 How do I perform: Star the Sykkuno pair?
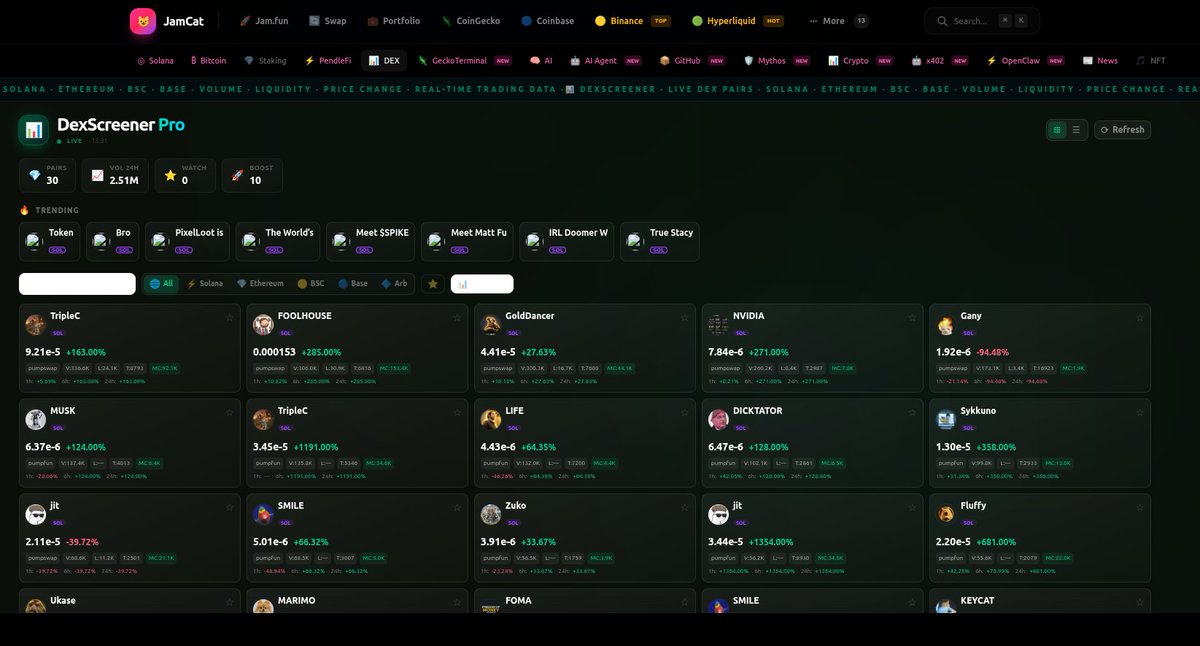[1140, 412]
